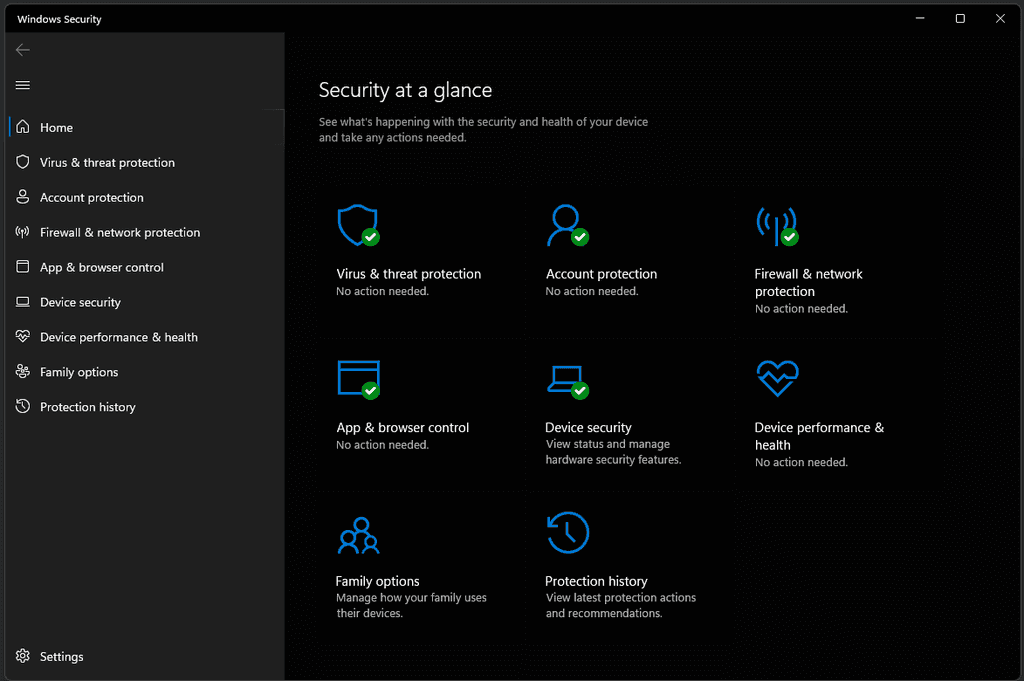Screen dimensions: 1024x681
Task: Open the Protection history clock icon
Action: tap(567, 533)
